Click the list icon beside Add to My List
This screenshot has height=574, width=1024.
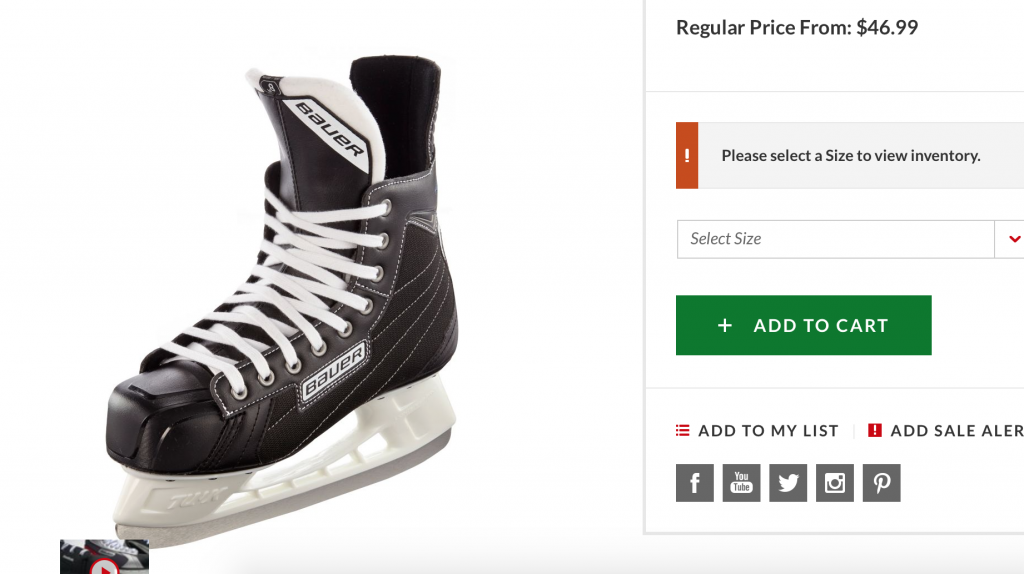coord(683,431)
